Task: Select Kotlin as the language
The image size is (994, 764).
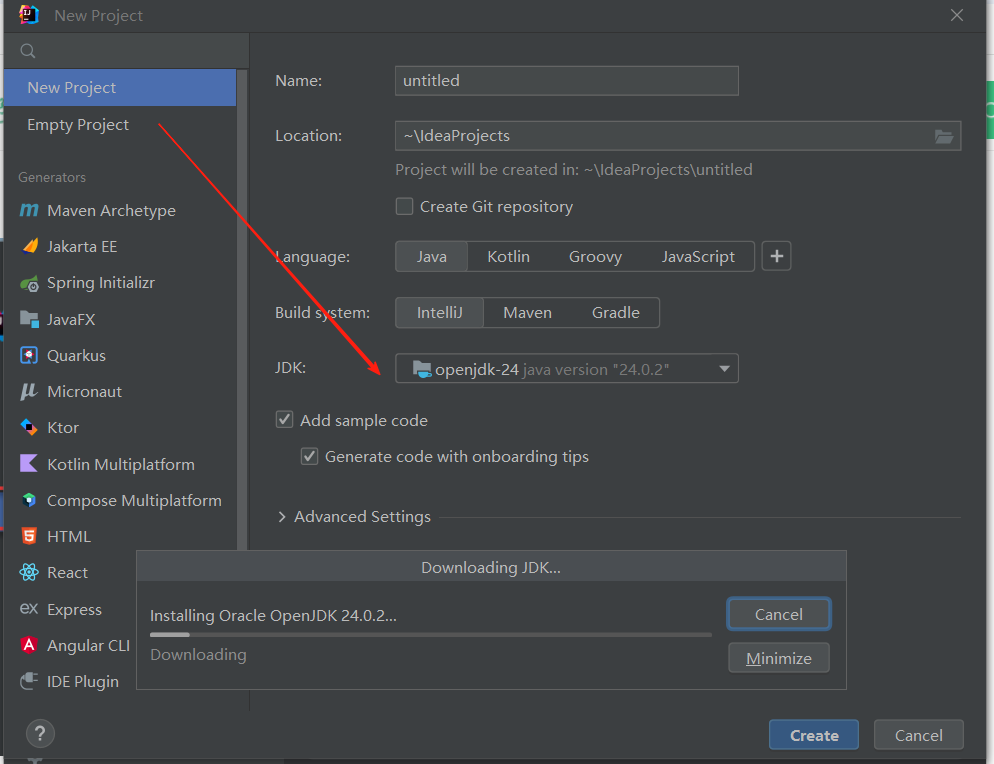Action: pyautogui.click(x=508, y=256)
